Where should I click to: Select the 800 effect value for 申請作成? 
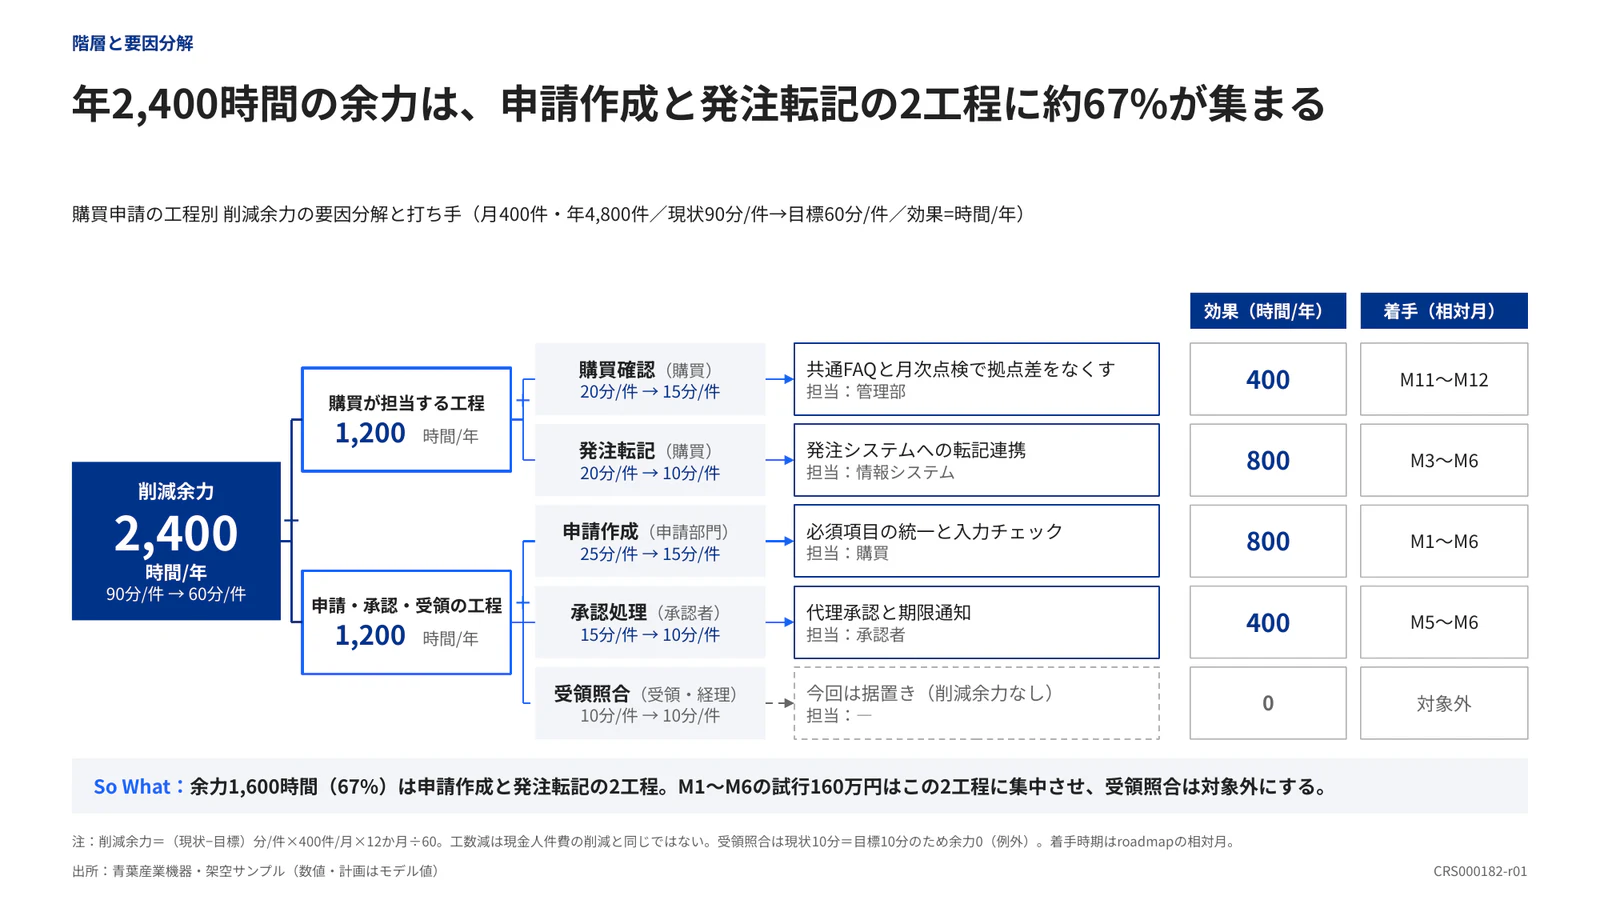tap(1268, 541)
